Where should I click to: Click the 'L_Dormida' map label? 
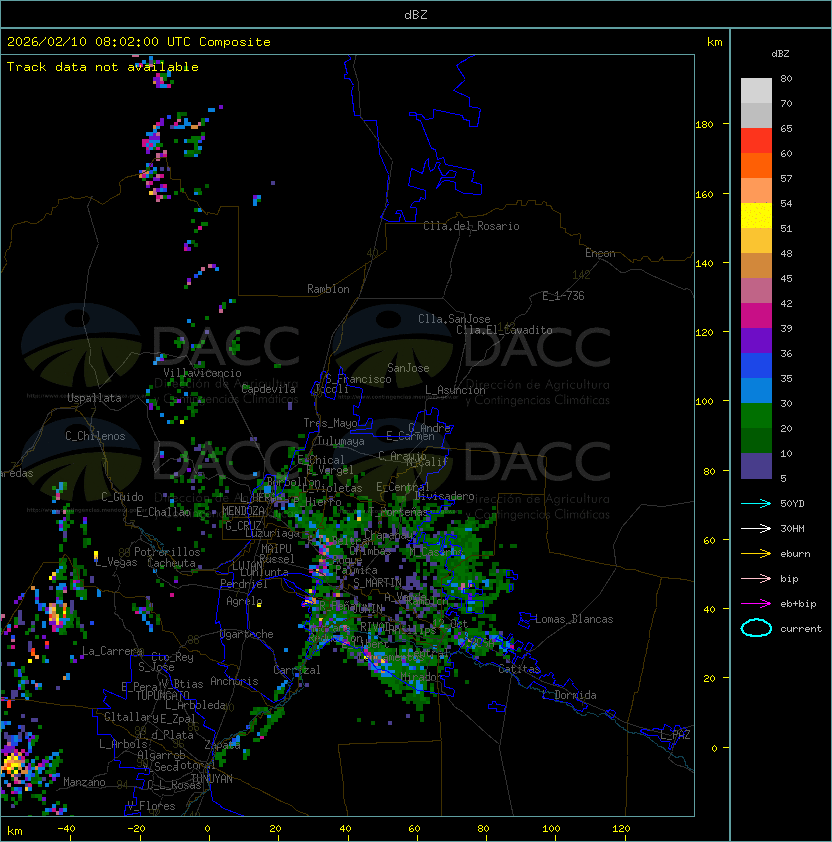coord(569,695)
